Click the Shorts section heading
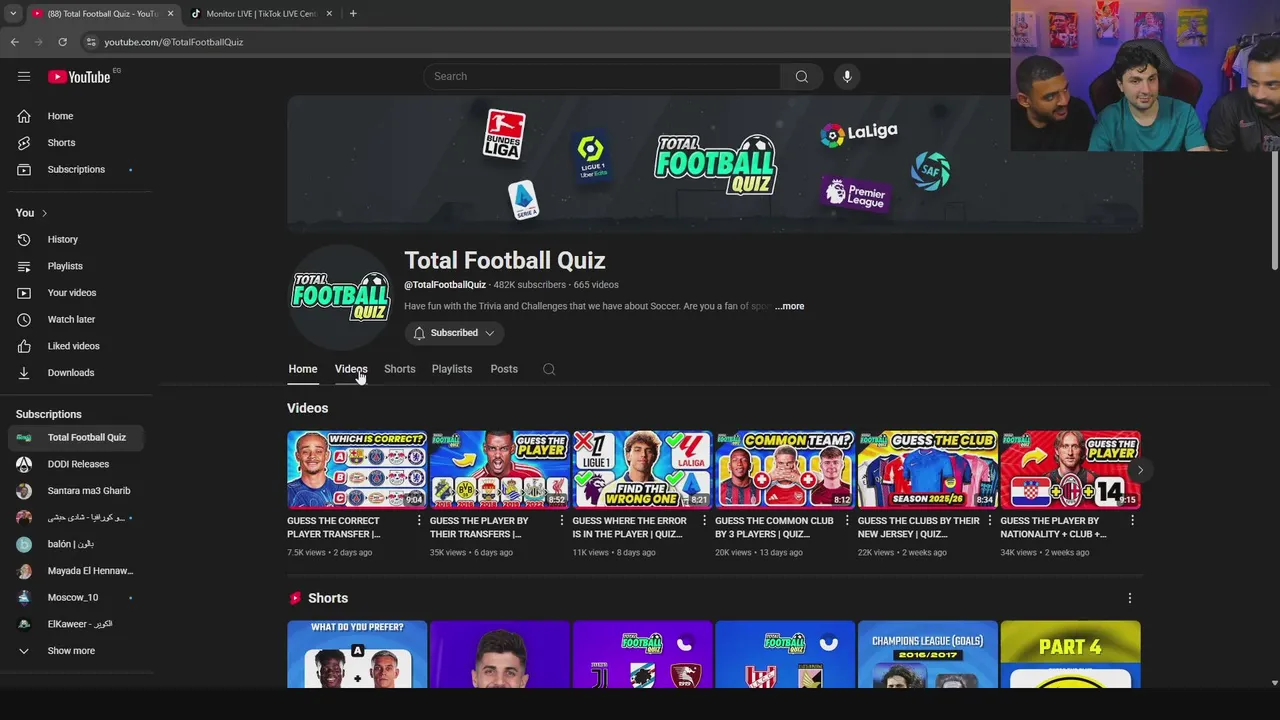Screen dimensions: 1280x720 point(328,598)
